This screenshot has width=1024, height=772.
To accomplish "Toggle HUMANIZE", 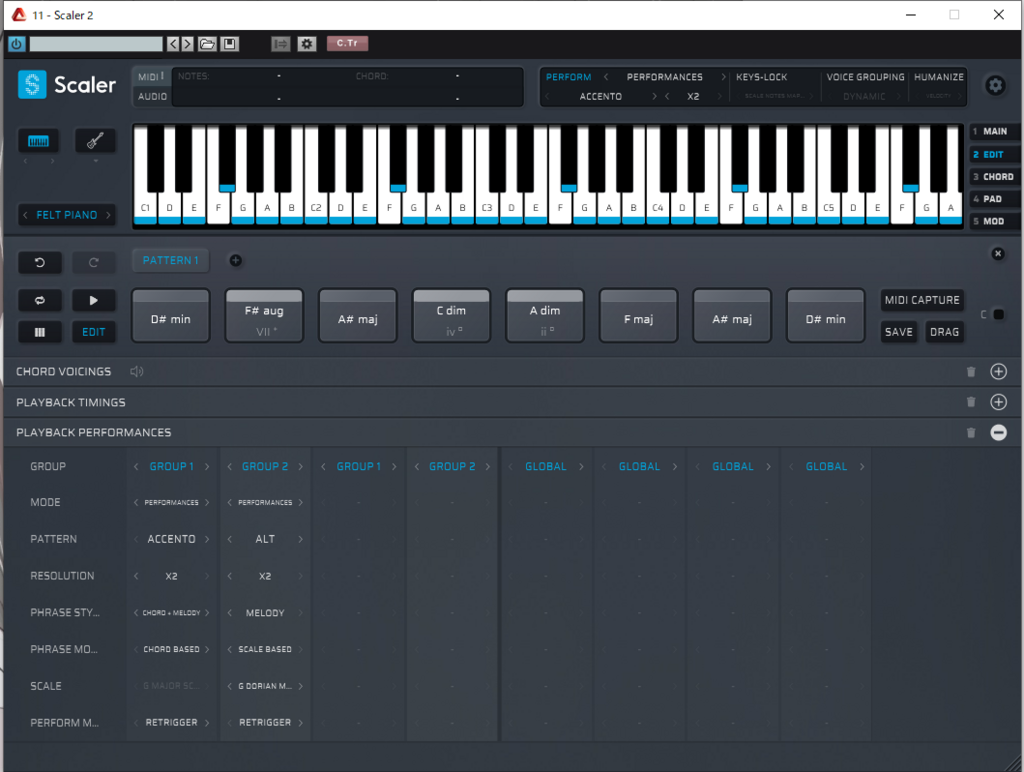I will tap(938, 77).
